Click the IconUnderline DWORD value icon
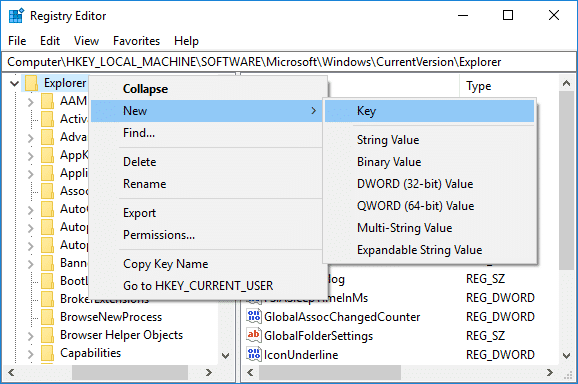 tap(254, 355)
